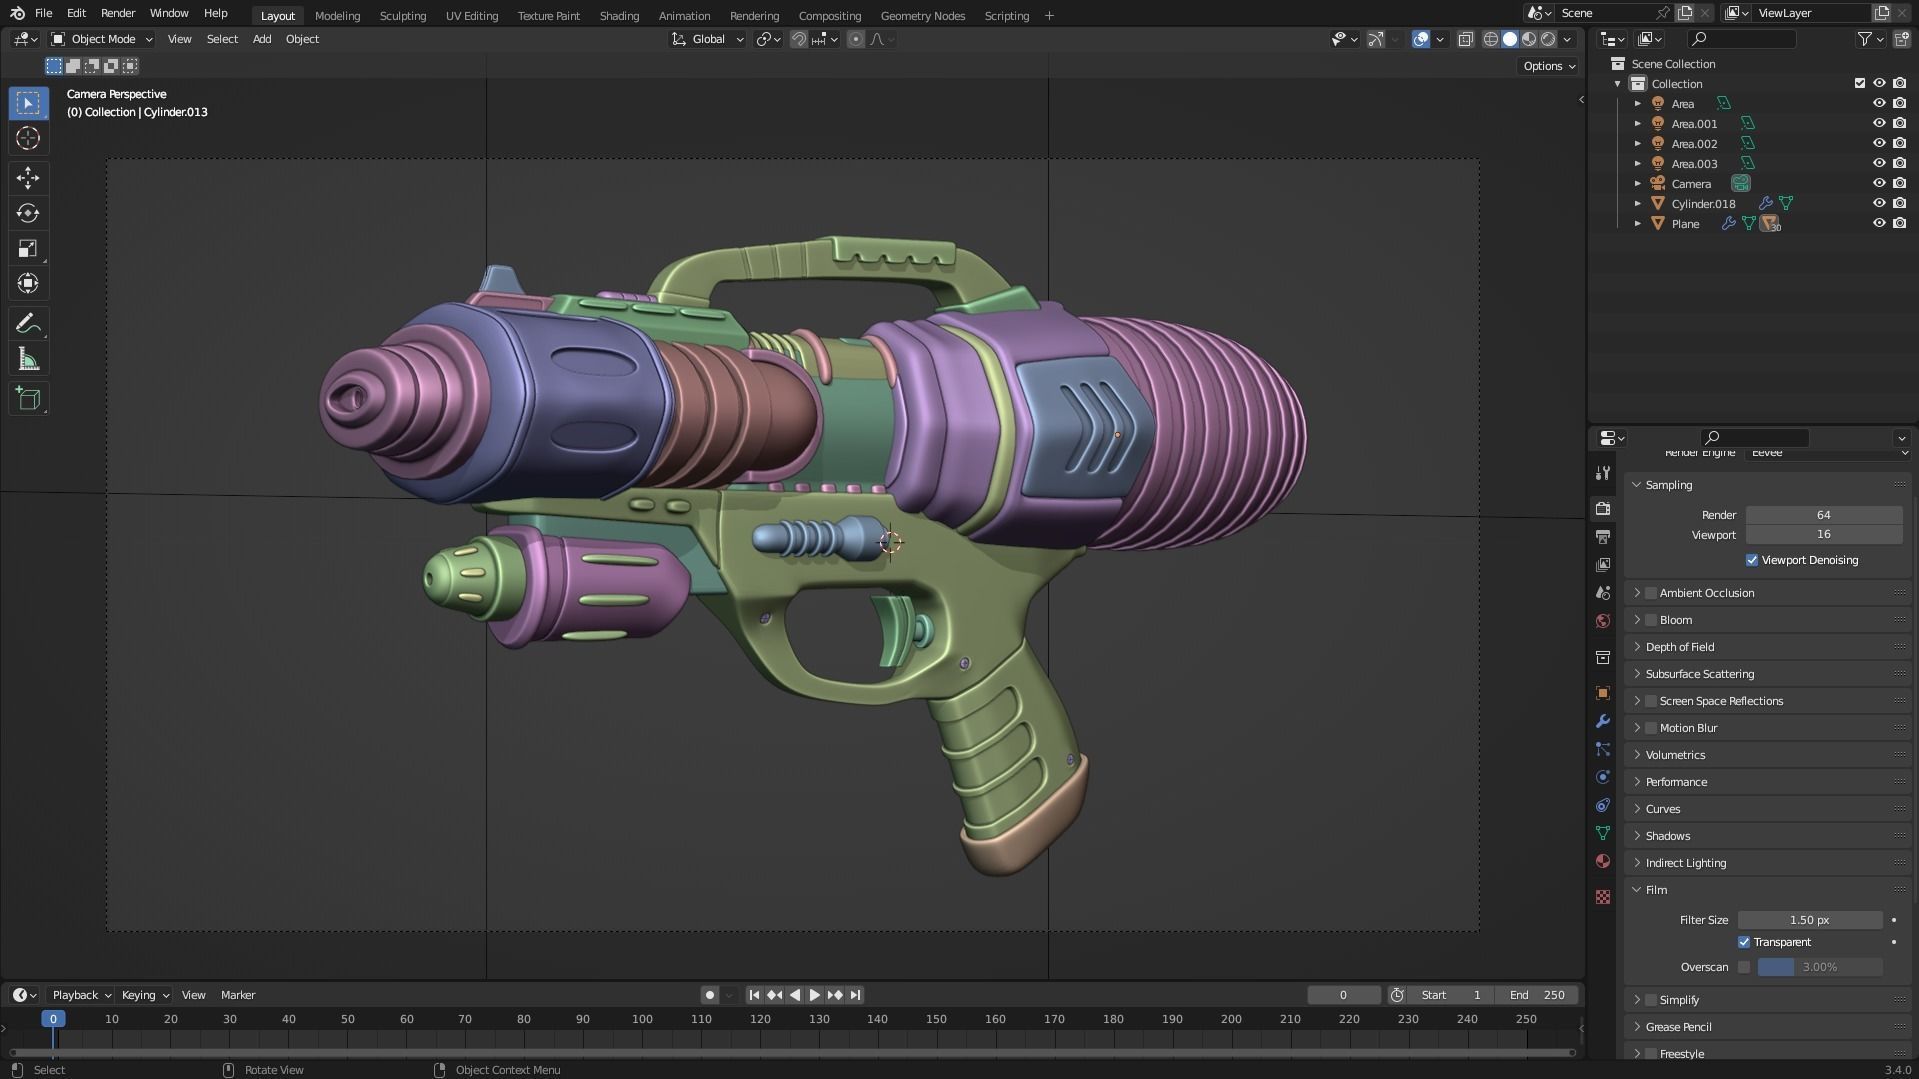Switch to Geometry Nodes workspace tab

922,15
